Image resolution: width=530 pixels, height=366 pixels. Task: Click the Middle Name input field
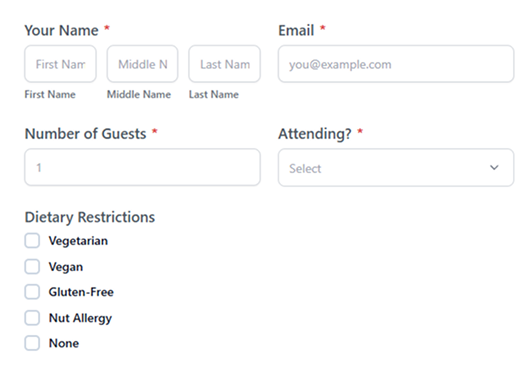[x=142, y=64]
